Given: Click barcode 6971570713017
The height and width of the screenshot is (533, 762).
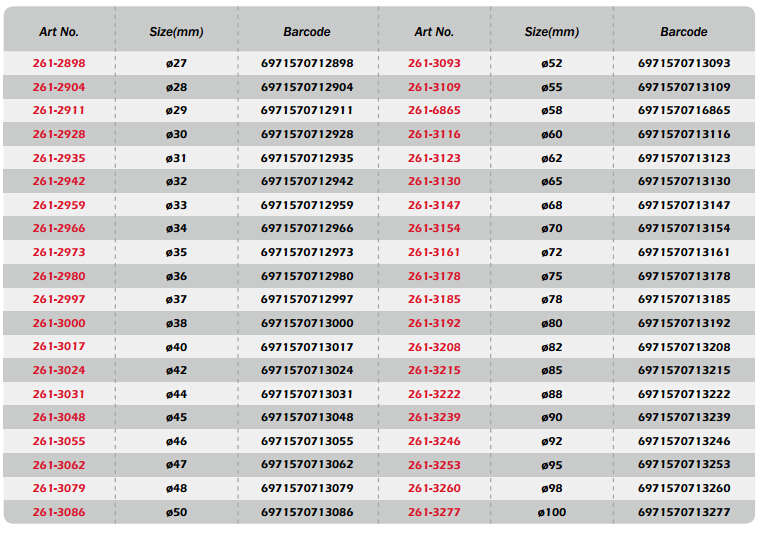Looking at the screenshot, I should pos(307,347).
